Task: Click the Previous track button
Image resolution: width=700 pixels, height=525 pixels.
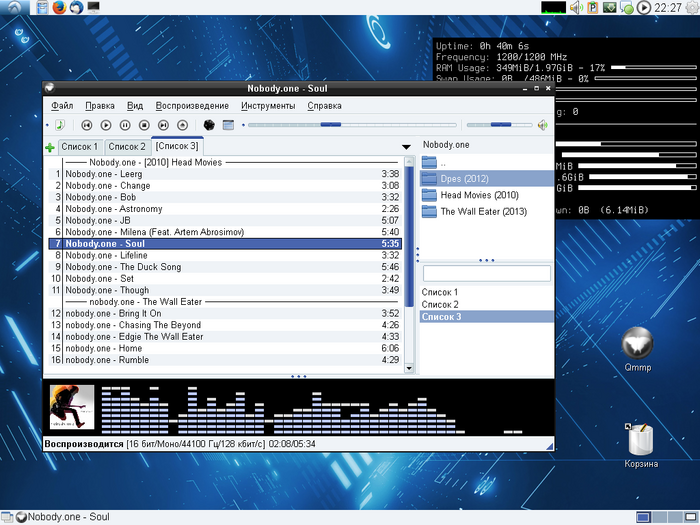Action: 87,125
